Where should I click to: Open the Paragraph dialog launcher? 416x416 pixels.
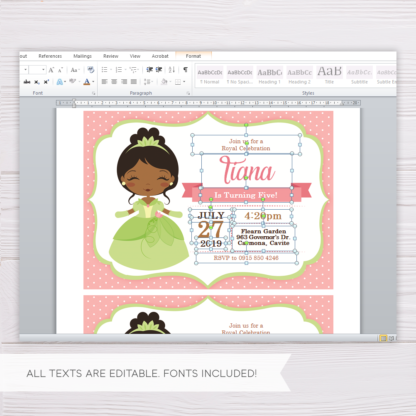pyautogui.click(x=188, y=93)
